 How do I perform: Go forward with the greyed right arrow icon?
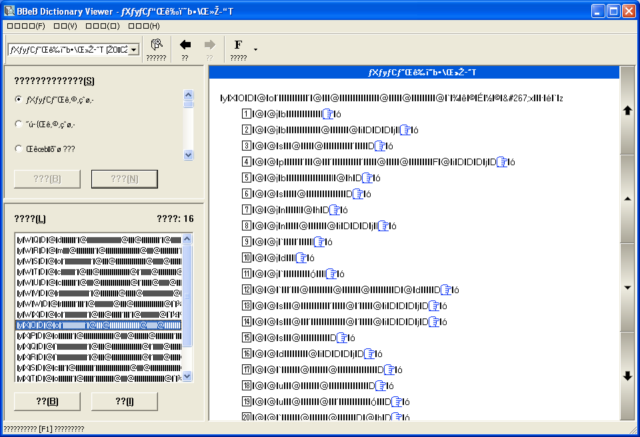click(x=210, y=44)
